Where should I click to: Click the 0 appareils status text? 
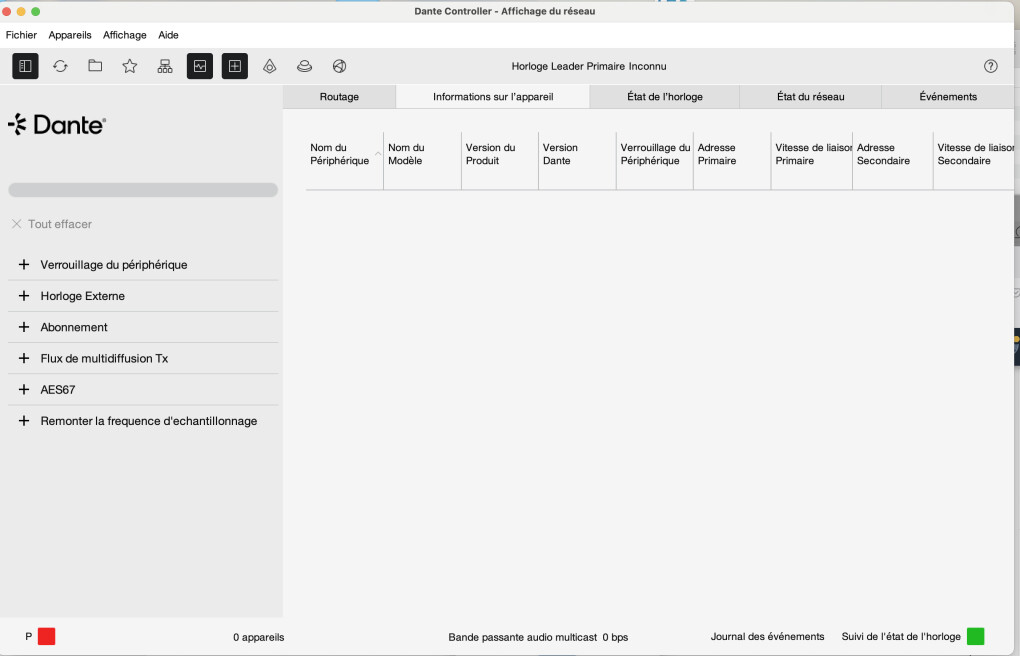pos(259,637)
